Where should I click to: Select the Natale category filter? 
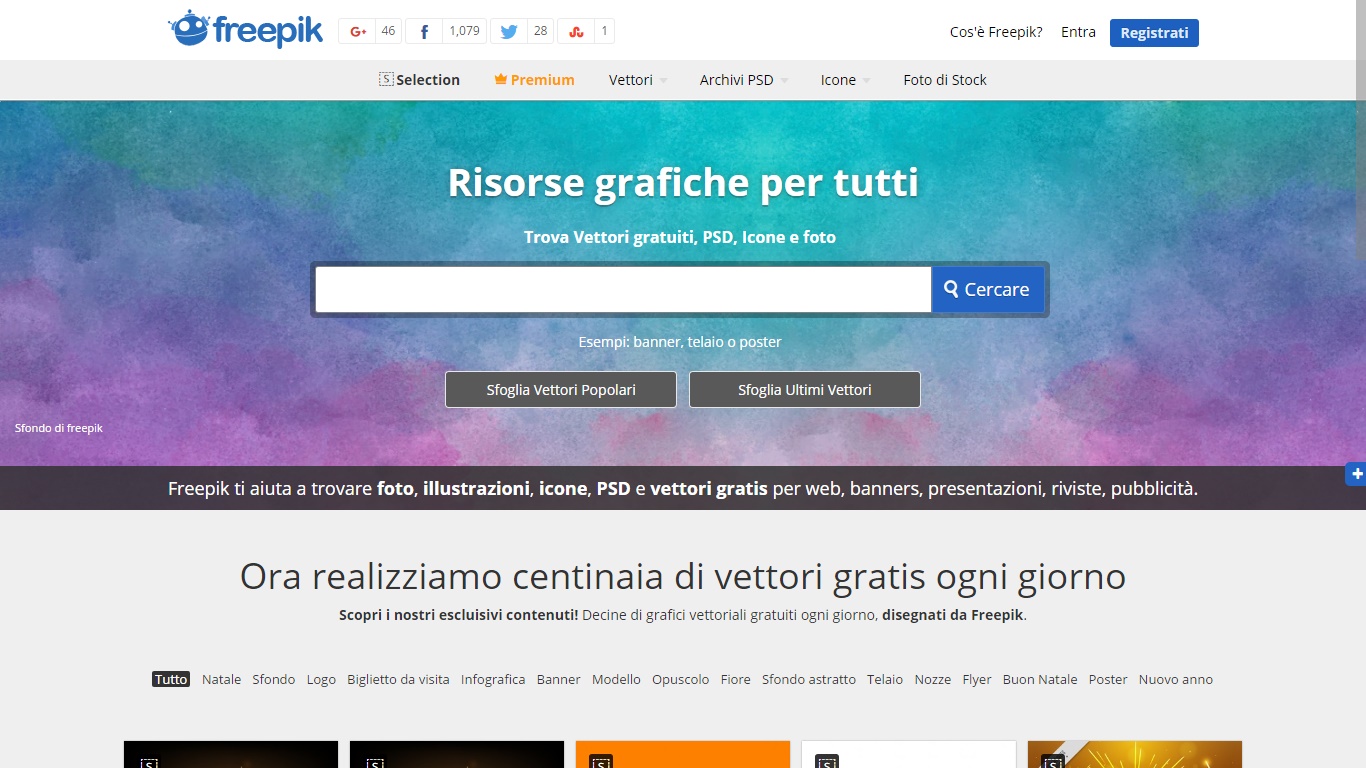click(221, 679)
